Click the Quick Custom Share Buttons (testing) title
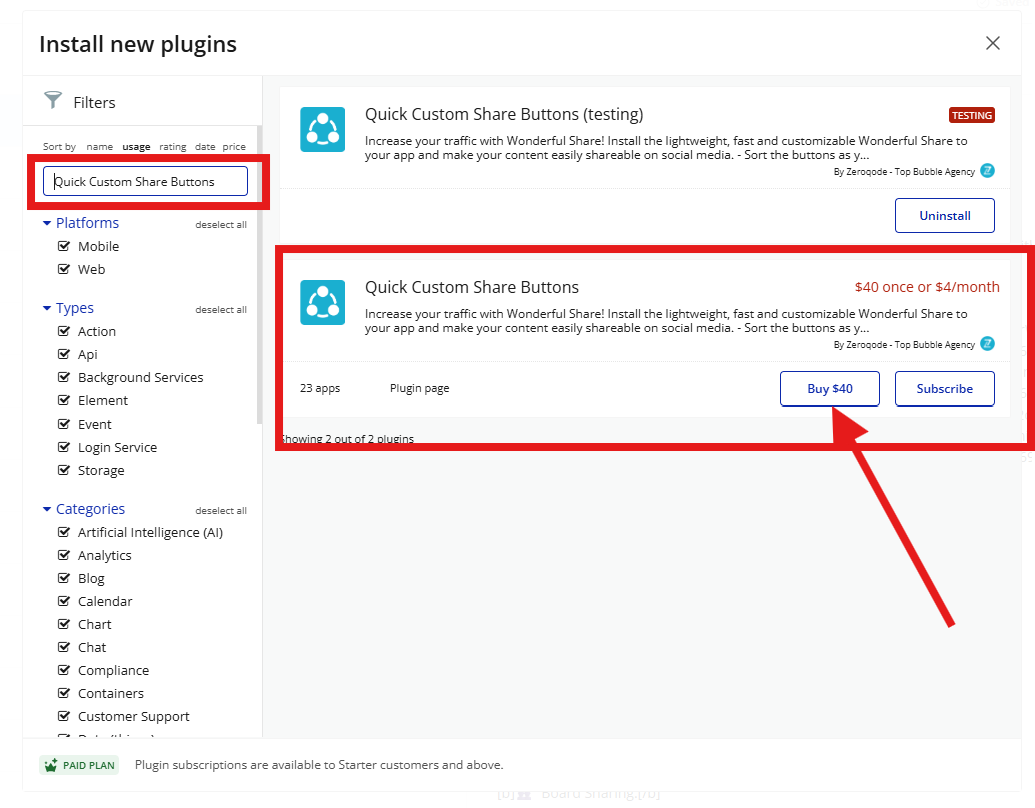The width and height of the screenshot is (1035, 808). pos(504,114)
